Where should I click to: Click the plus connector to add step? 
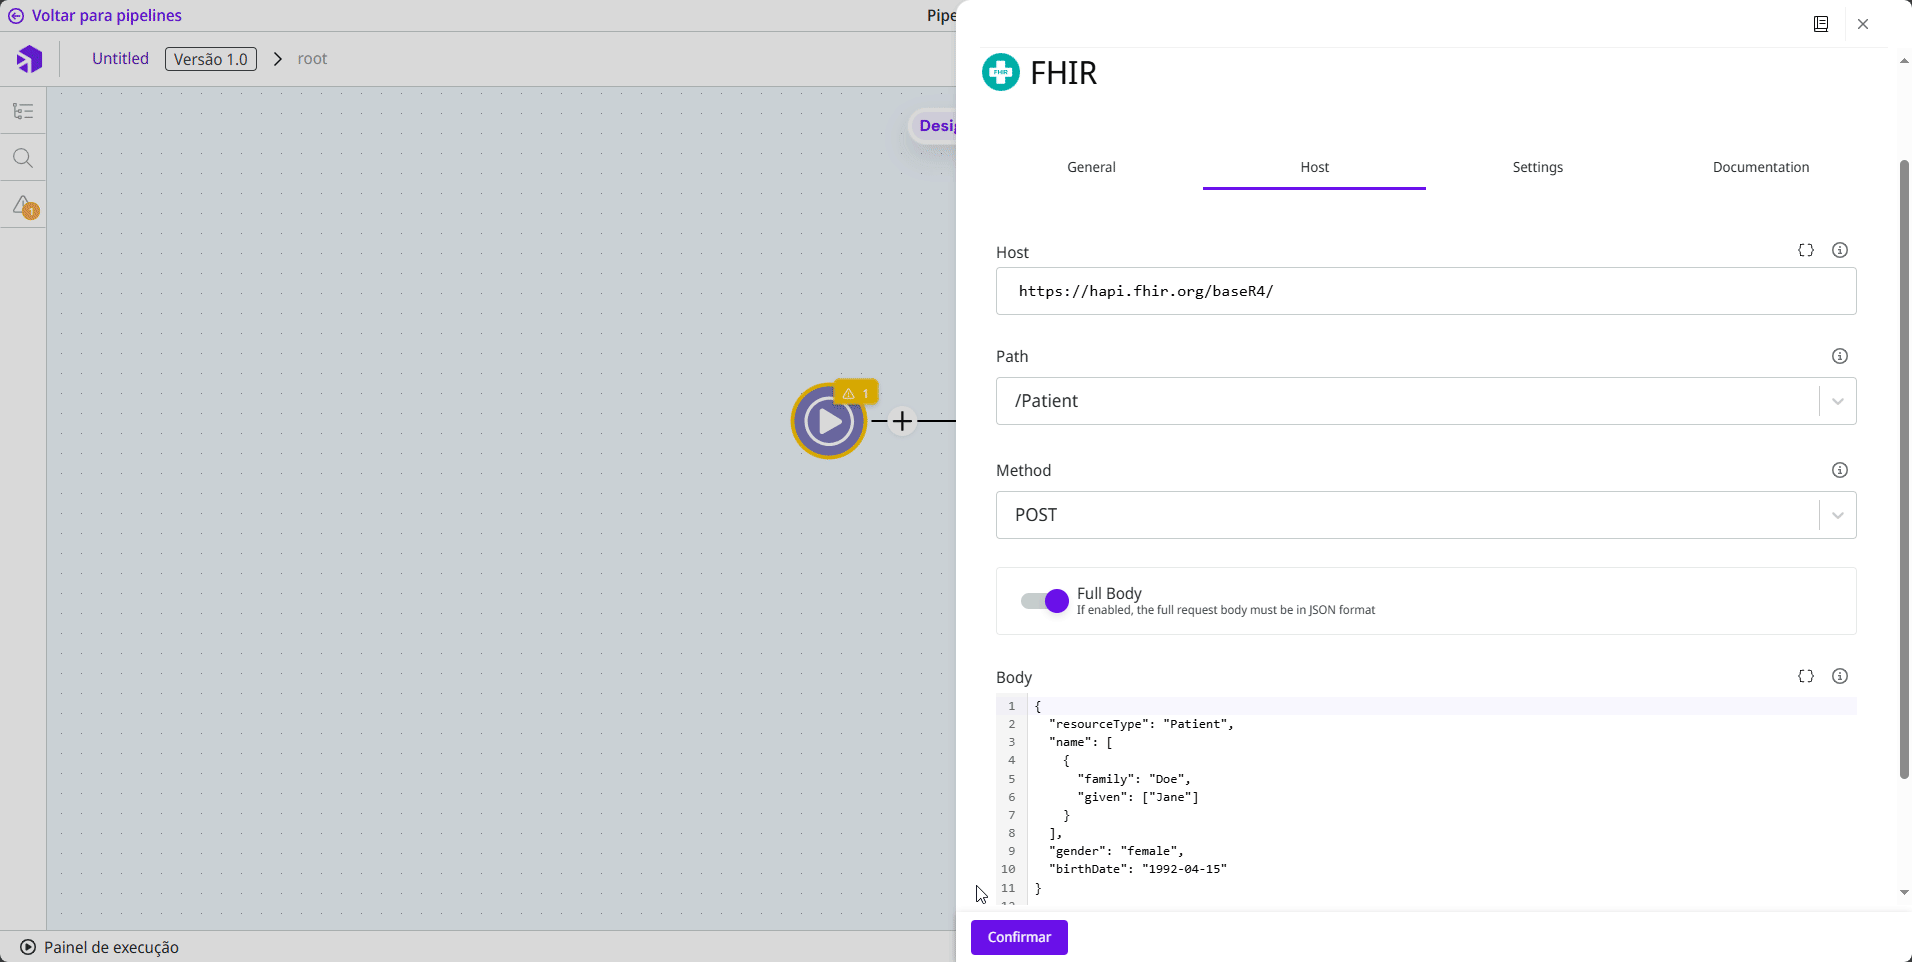[902, 422]
